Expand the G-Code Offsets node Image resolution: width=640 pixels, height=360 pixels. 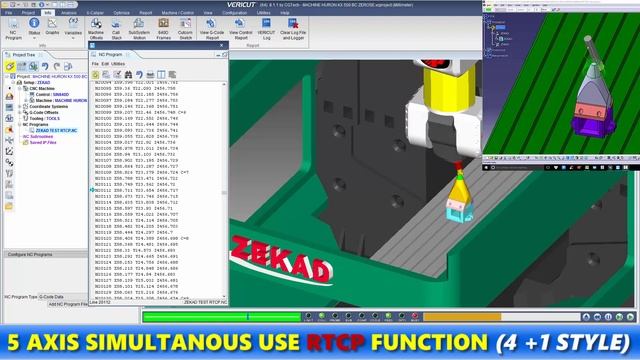point(20,113)
